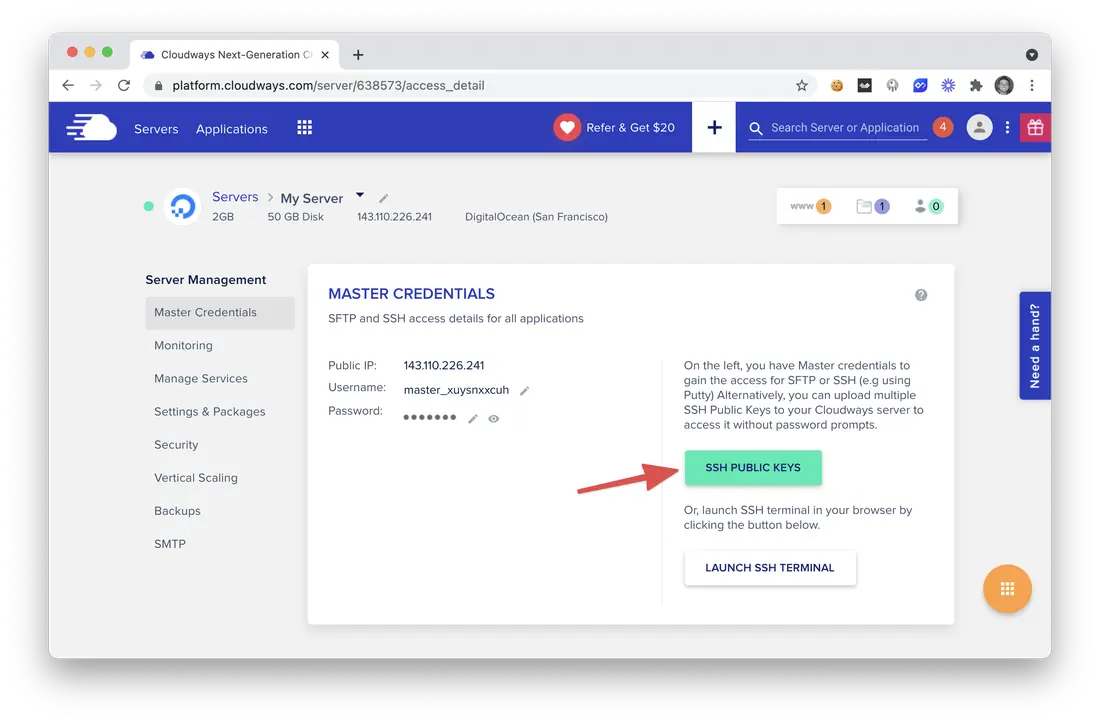Click the www applications count icon
This screenshot has width=1100, height=723.
[x=810, y=206]
